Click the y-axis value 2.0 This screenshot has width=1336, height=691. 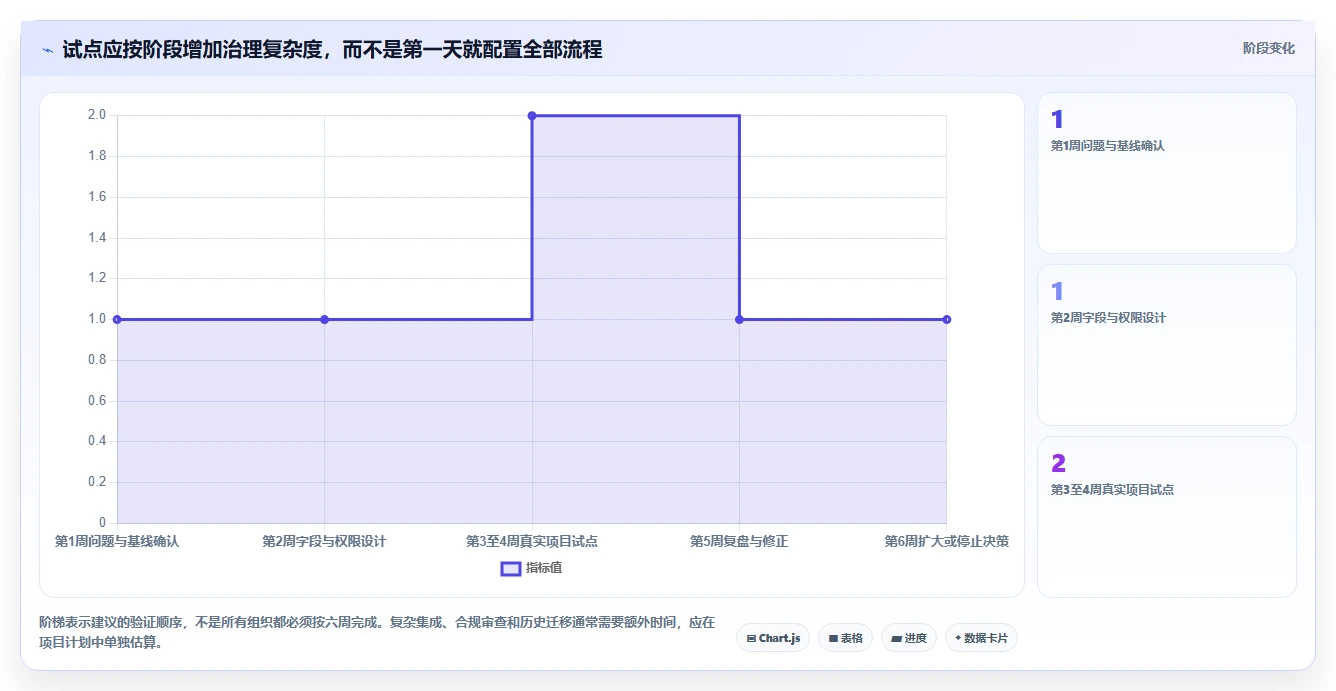pos(97,115)
